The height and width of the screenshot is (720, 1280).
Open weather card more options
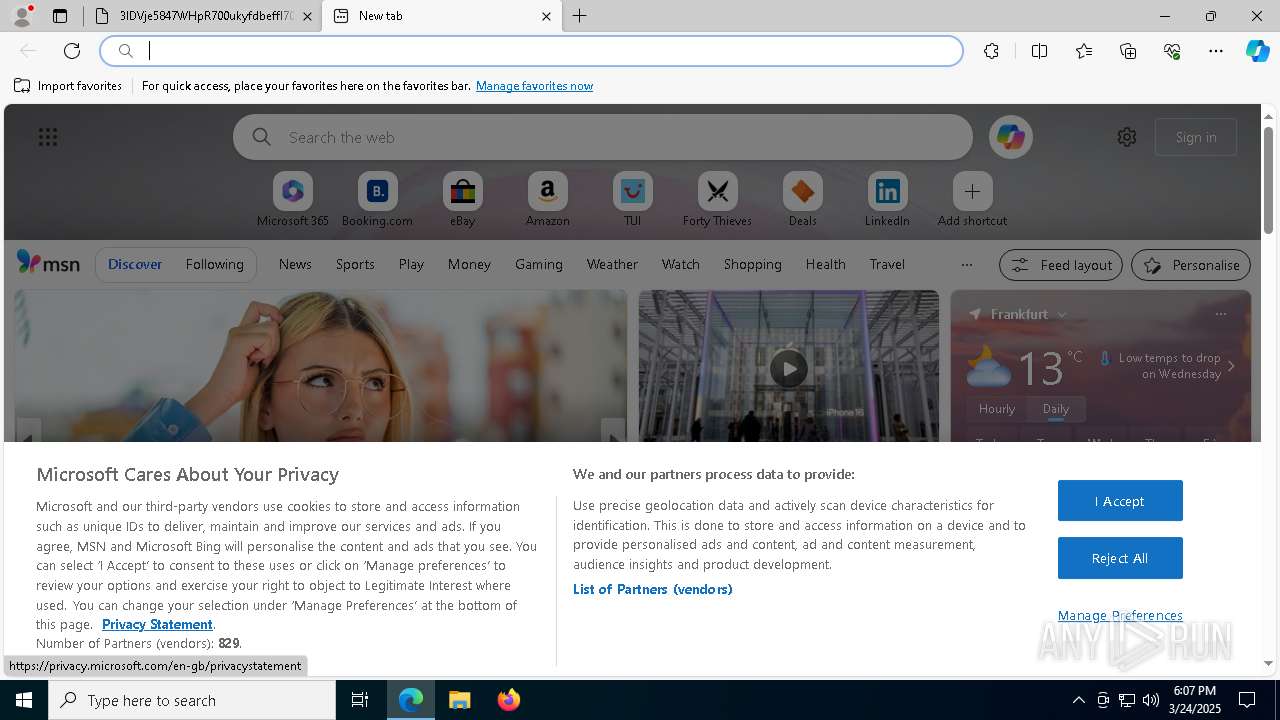click(1220, 314)
